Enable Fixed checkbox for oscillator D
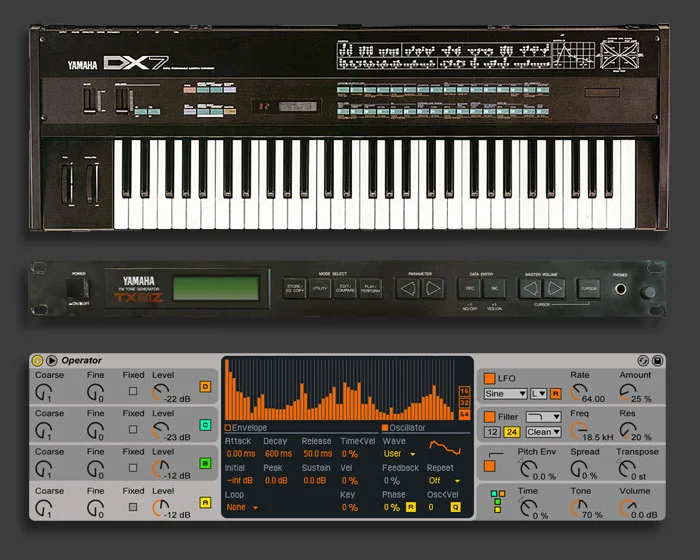This screenshot has width=700, height=560. (133, 391)
